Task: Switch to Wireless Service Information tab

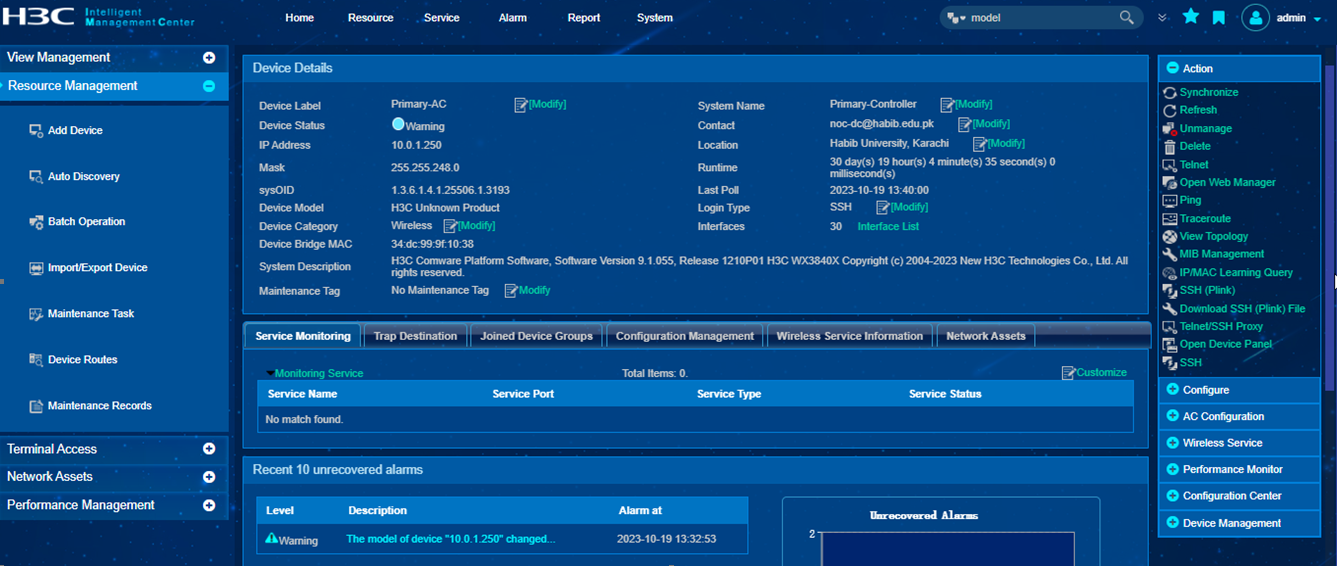Action: point(849,336)
